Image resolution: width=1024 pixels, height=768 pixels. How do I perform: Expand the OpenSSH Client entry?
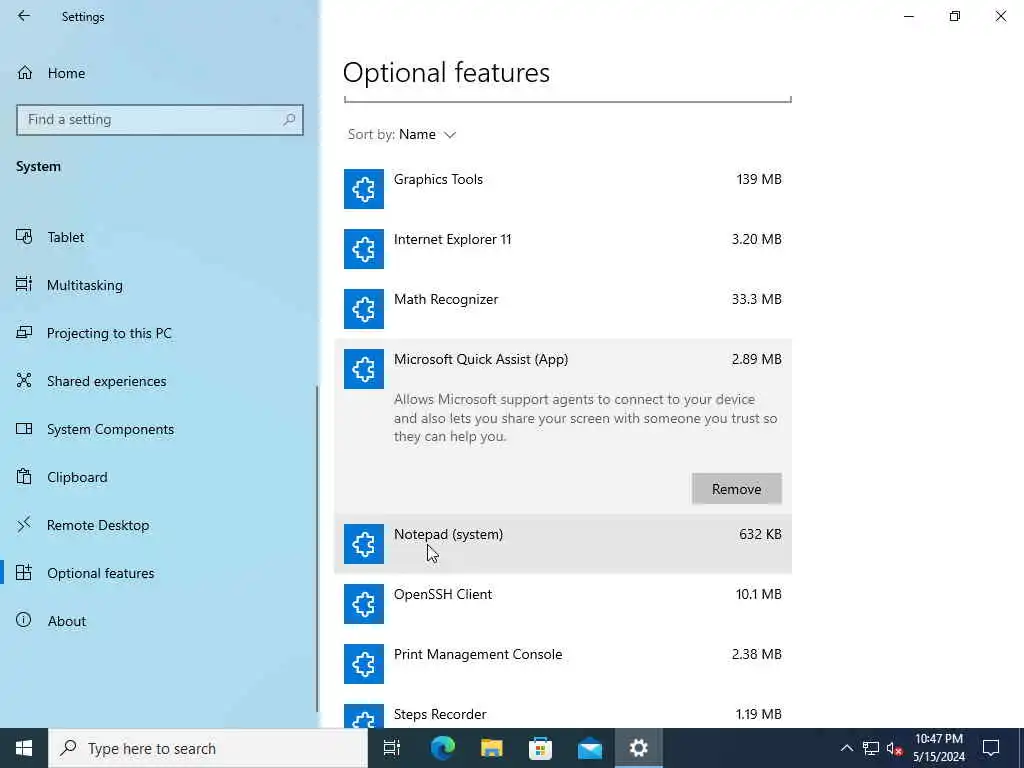(x=563, y=604)
